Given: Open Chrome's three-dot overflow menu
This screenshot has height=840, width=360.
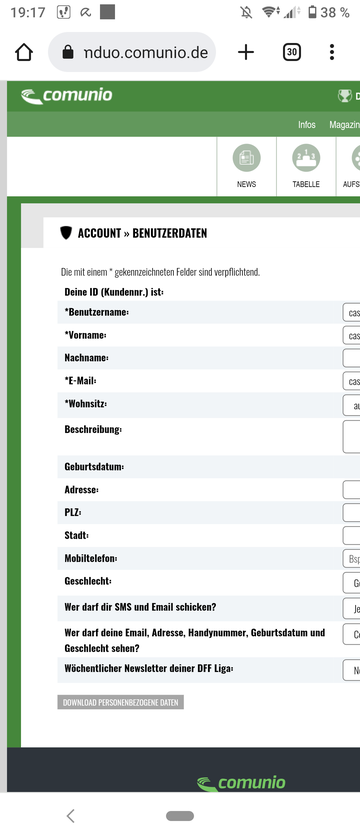Looking at the screenshot, I should (x=332, y=52).
